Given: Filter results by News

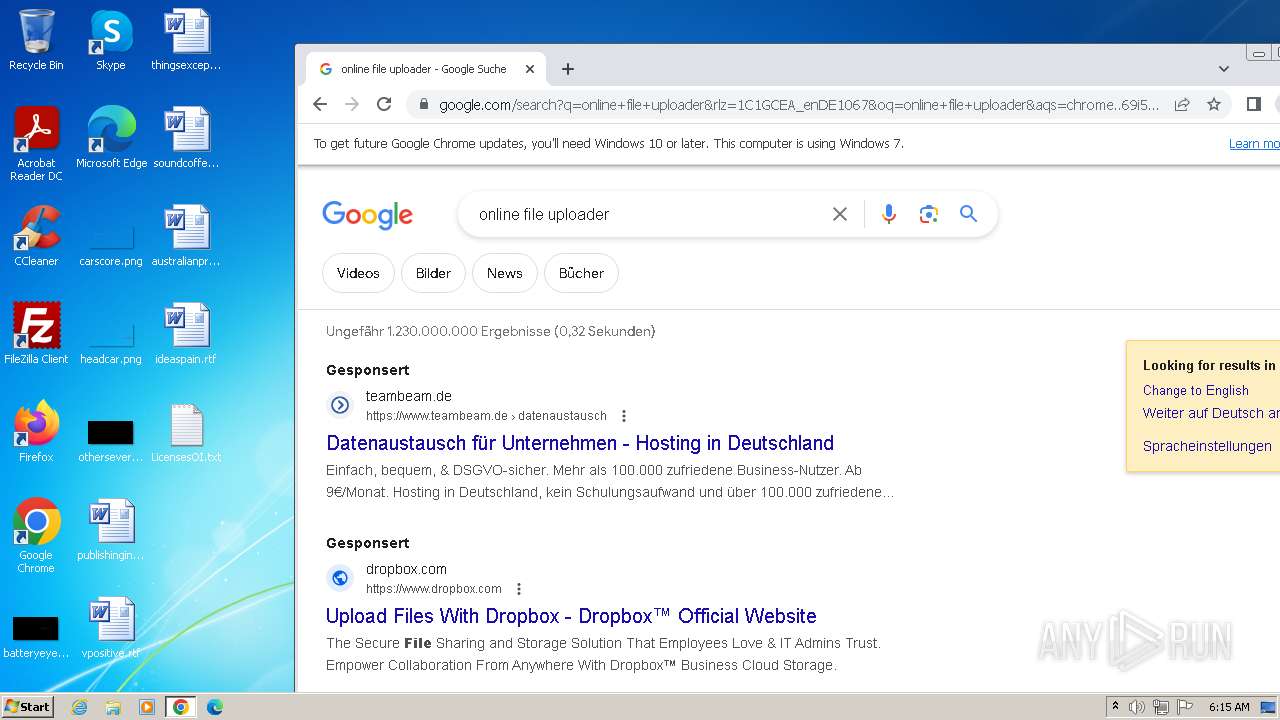Looking at the screenshot, I should coord(505,273).
